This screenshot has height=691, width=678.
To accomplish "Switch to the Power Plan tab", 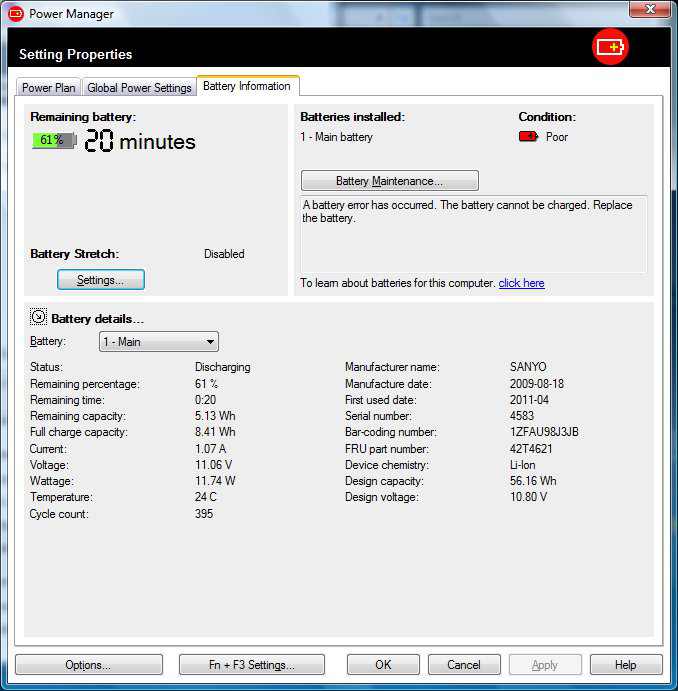I will pos(48,87).
